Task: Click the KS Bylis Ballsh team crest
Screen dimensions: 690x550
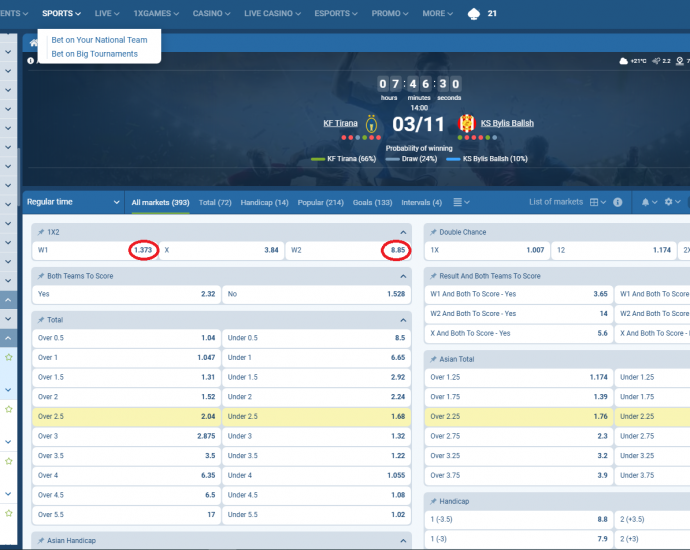Action: (x=465, y=124)
